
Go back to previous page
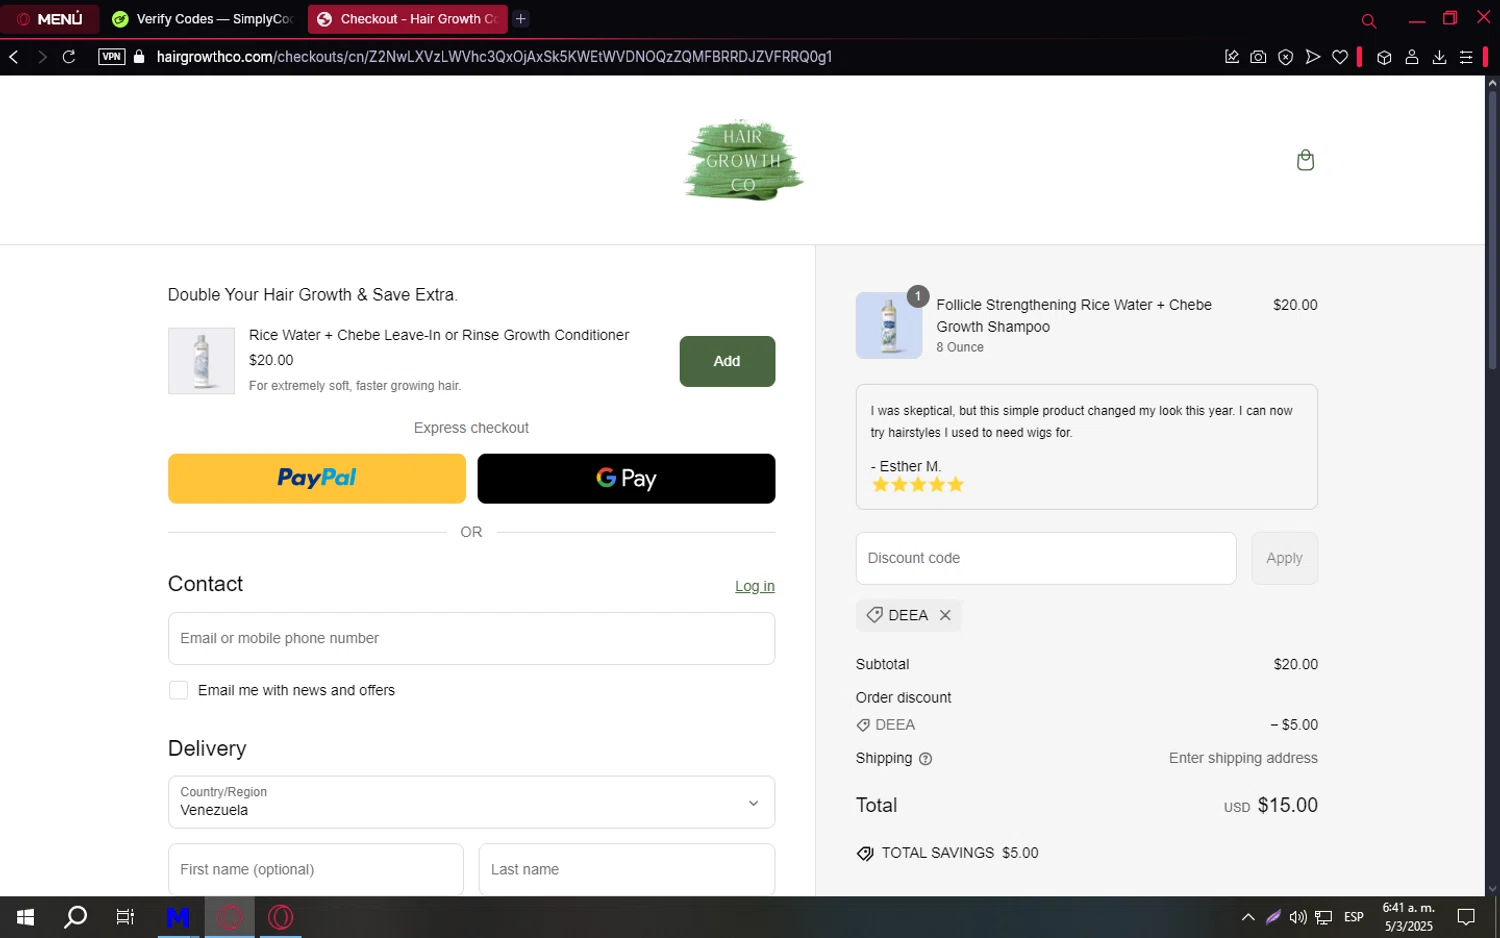(14, 57)
